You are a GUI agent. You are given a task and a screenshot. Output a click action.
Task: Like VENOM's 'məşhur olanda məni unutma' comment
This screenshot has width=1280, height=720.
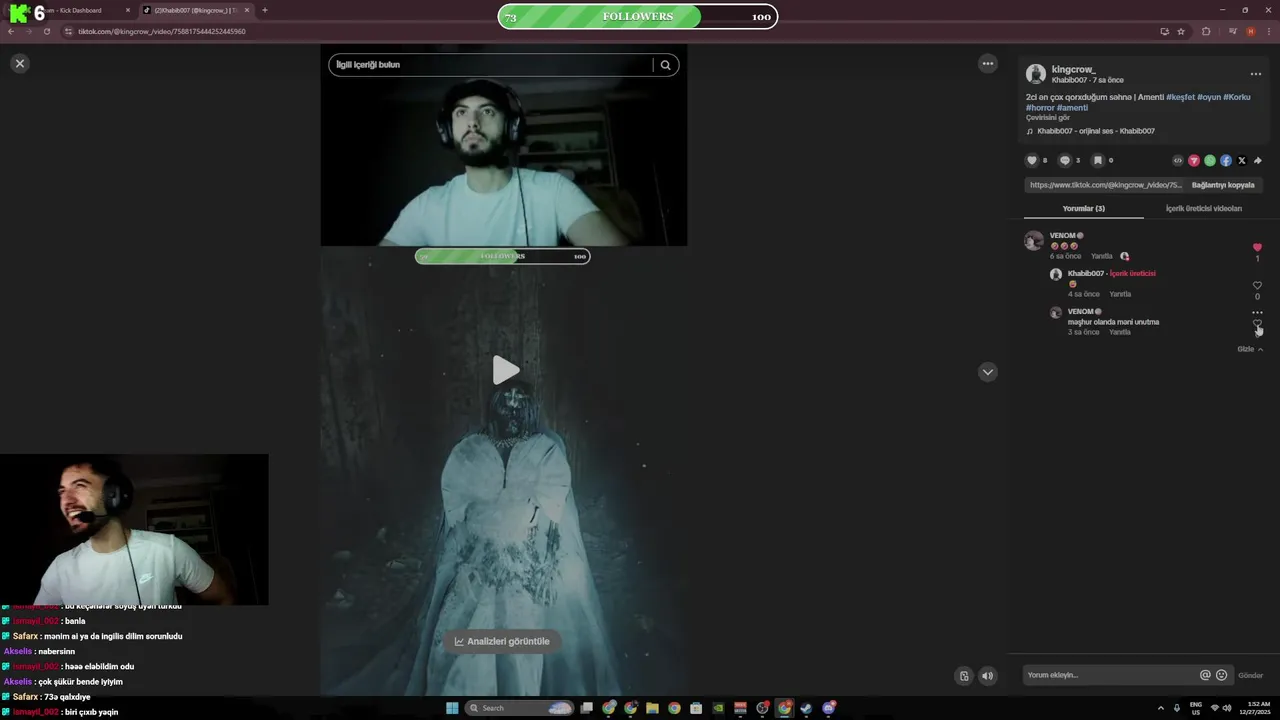pyautogui.click(x=1257, y=324)
